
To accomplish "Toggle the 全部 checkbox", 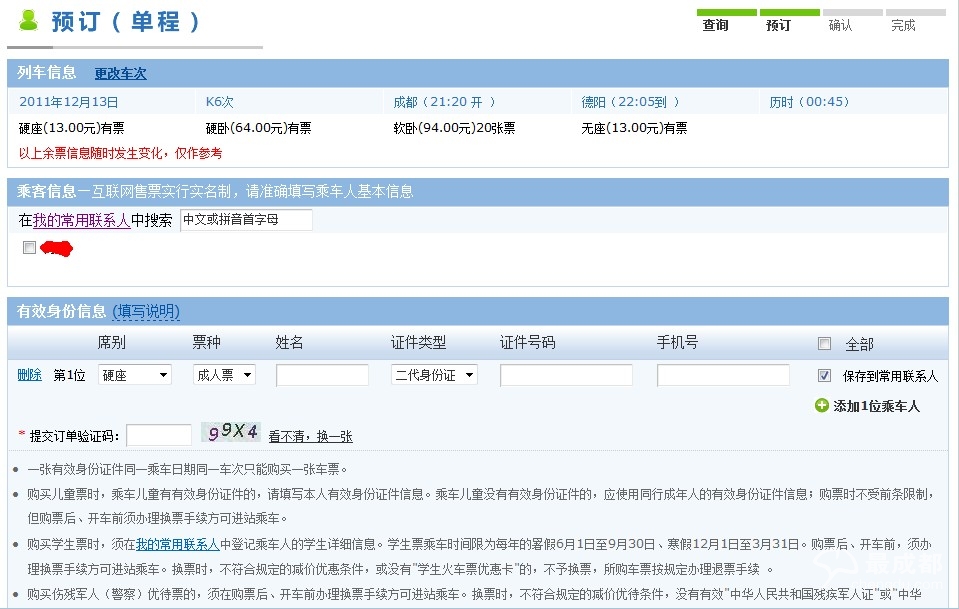I will click(x=824, y=344).
